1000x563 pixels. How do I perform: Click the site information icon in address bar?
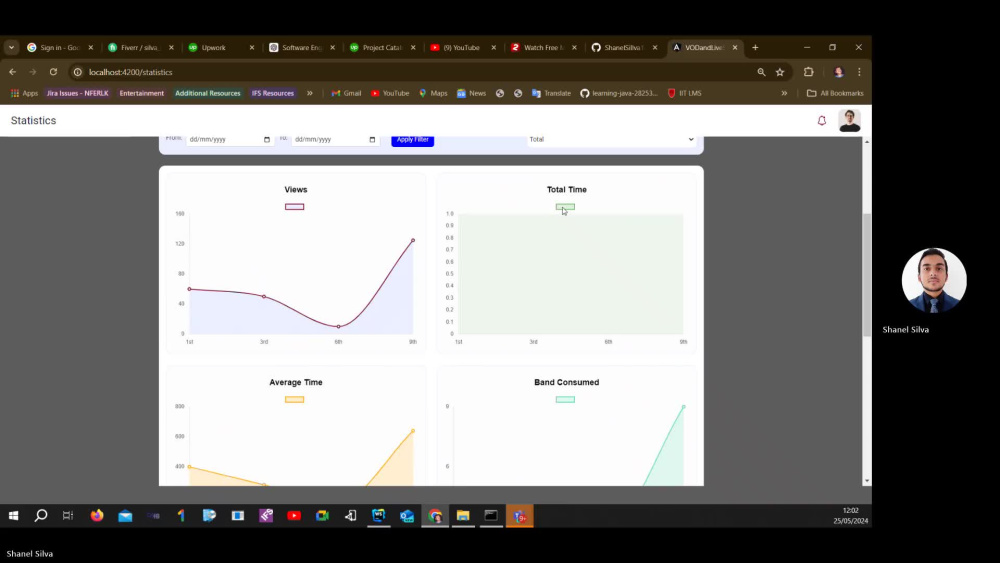(78, 72)
